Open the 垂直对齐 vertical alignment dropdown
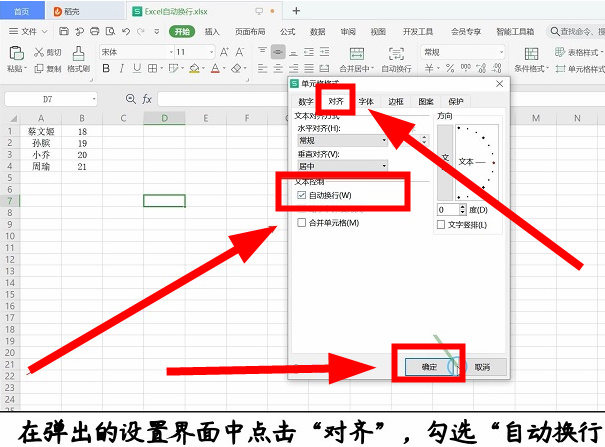The height and width of the screenshot is (447, 605). coord(343,166)
